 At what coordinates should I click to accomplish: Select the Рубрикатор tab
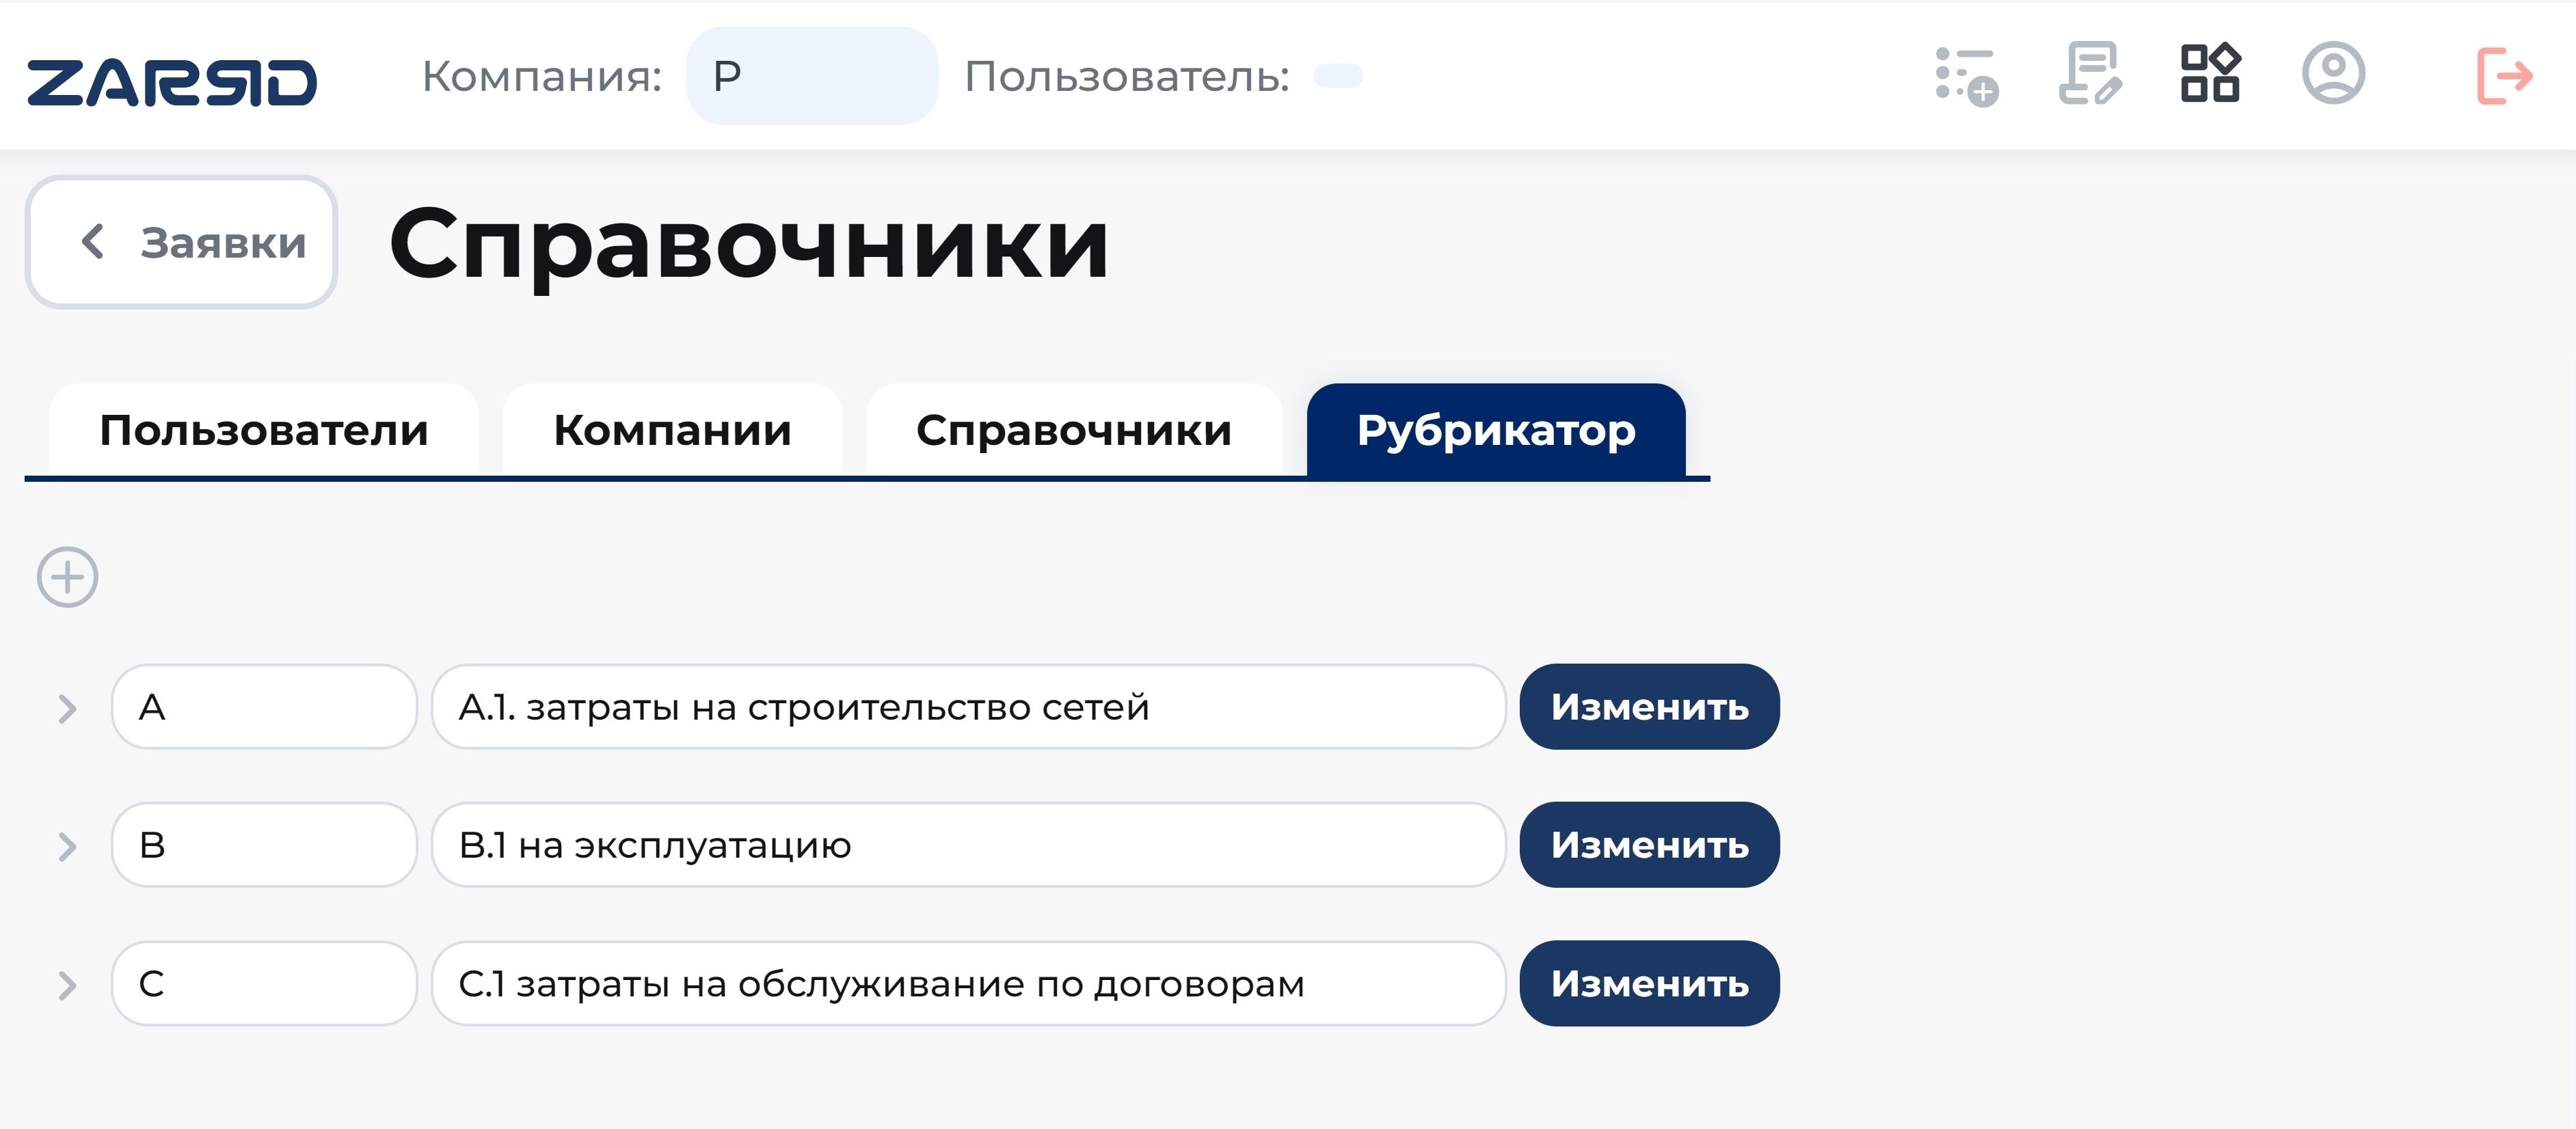1496,430
